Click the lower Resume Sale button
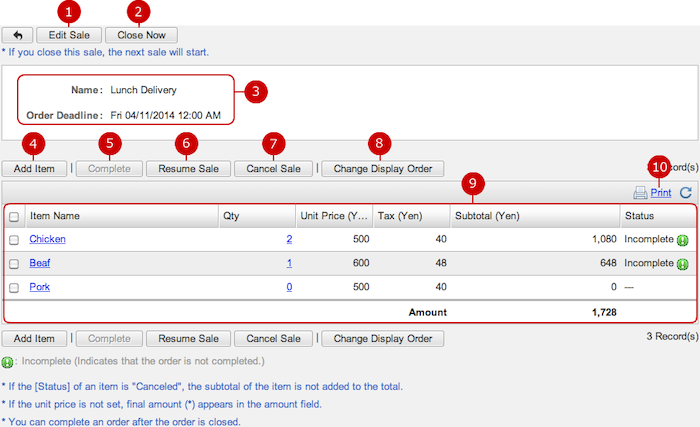The width and height of the screenshot is (700, 427). click(x=188, y=339)
